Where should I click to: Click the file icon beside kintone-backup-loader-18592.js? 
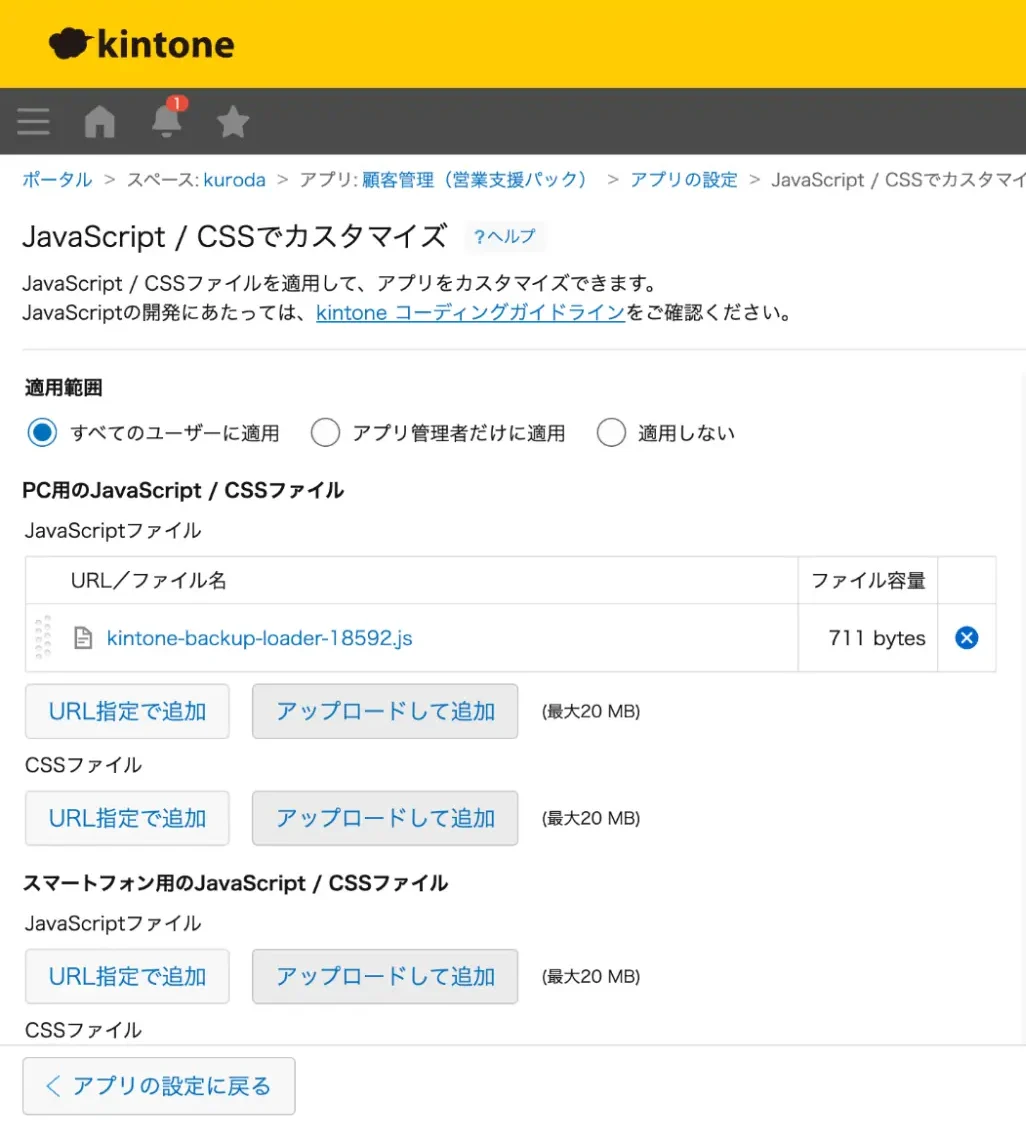[x=83, y=638]
